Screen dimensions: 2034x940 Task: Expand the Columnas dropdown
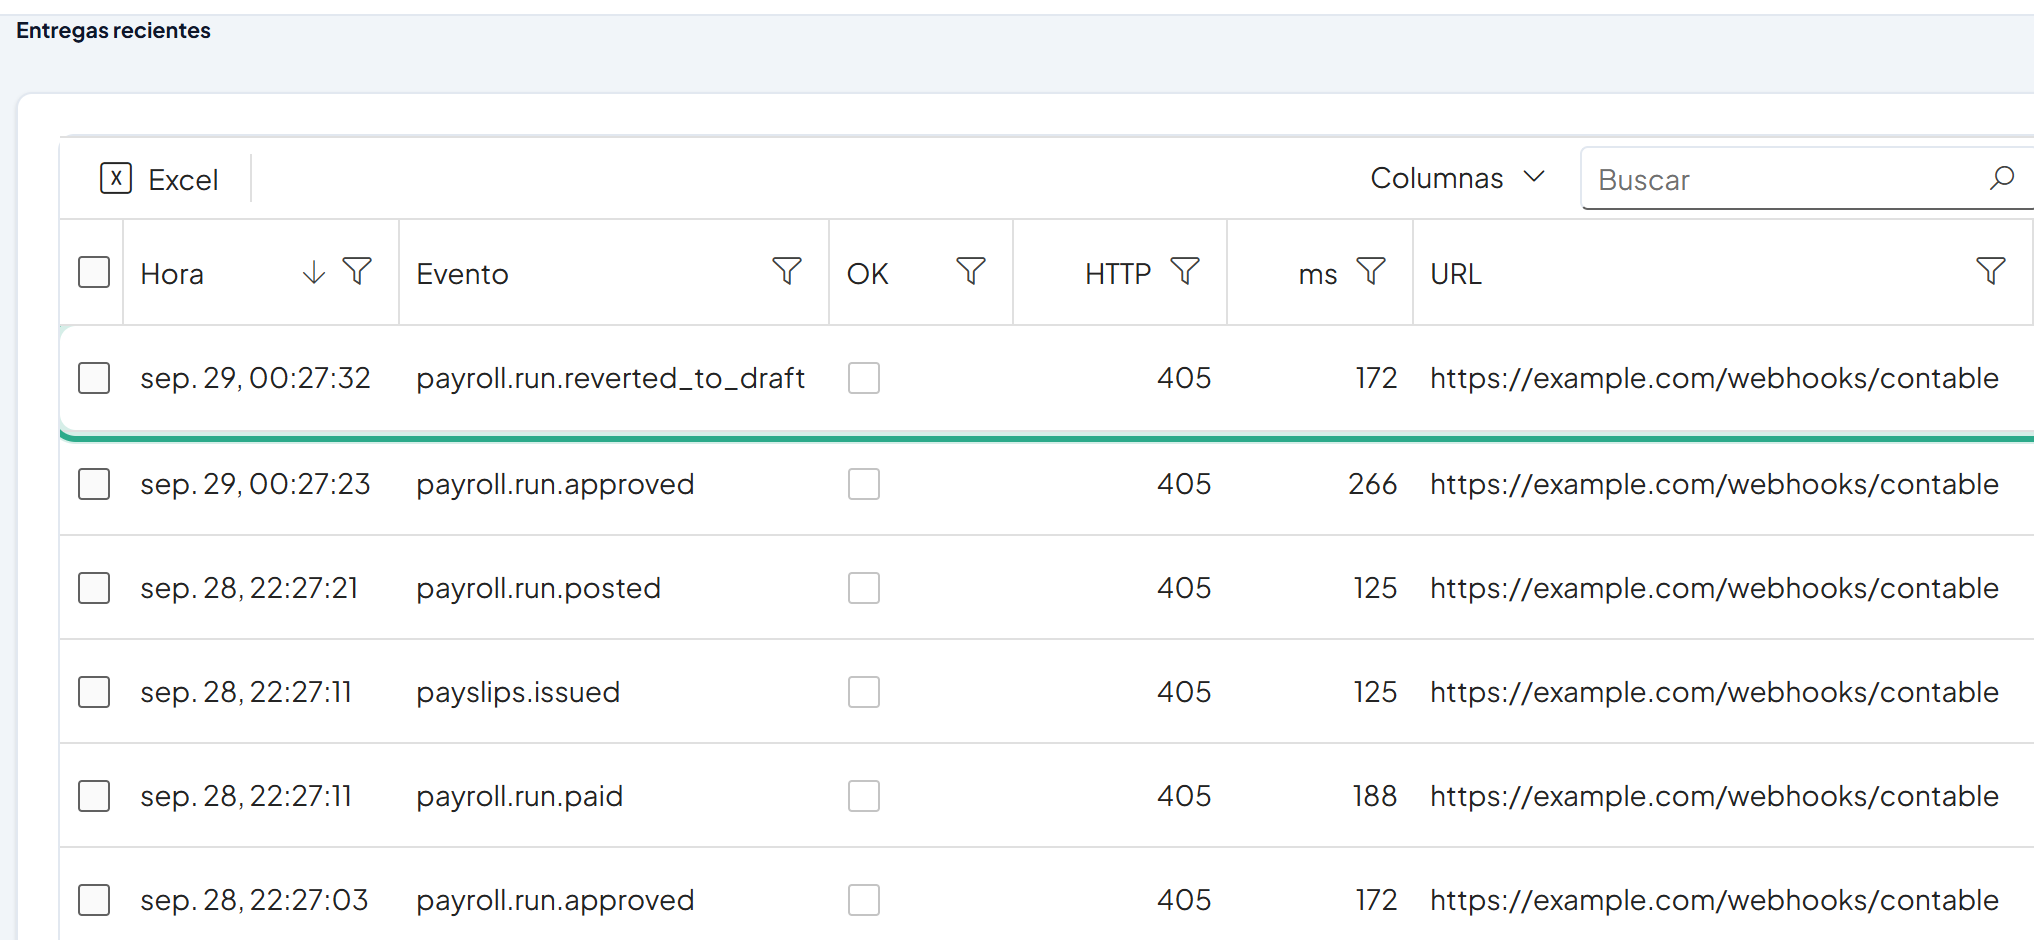pos(1458,178)
